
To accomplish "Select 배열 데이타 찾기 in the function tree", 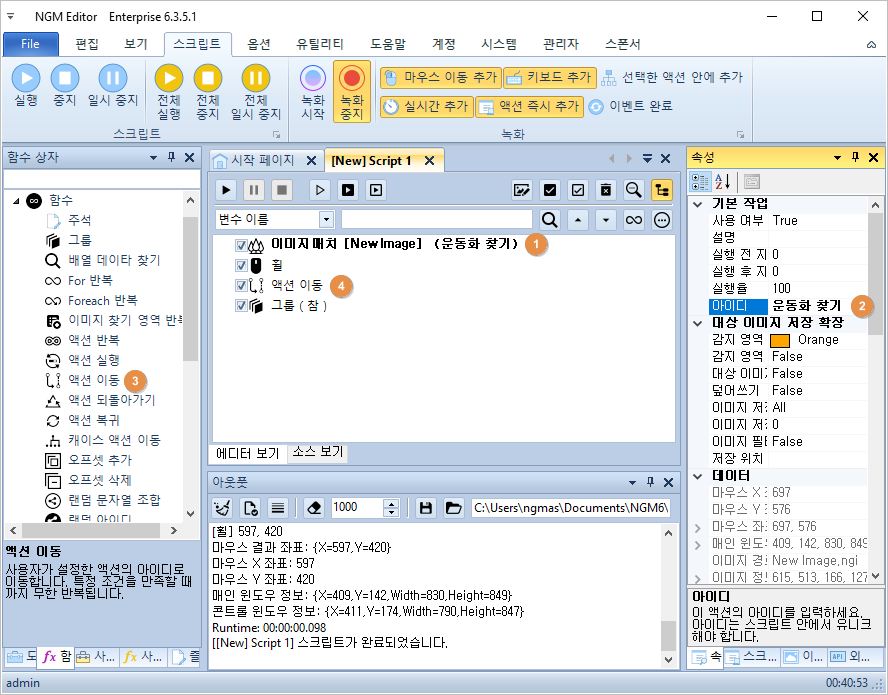I will tap(114, 261).
